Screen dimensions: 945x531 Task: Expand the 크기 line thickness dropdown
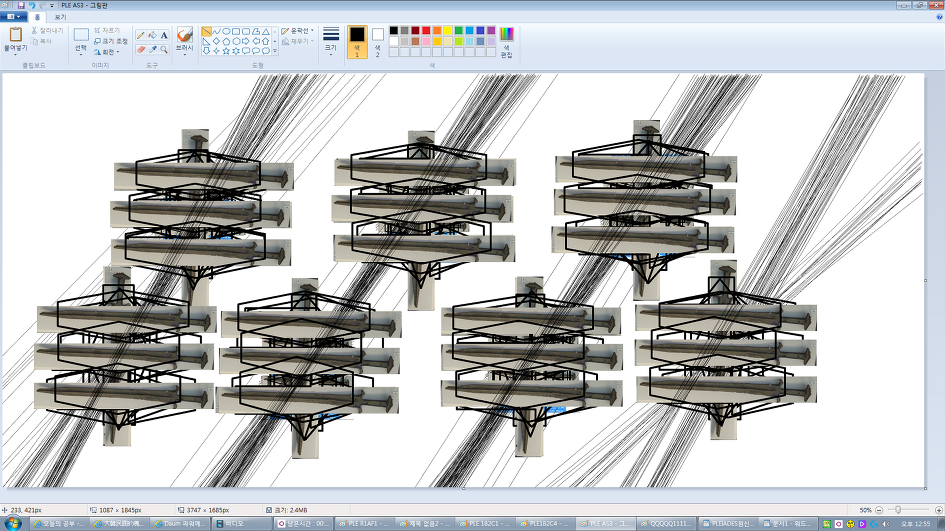click(331, 41)
